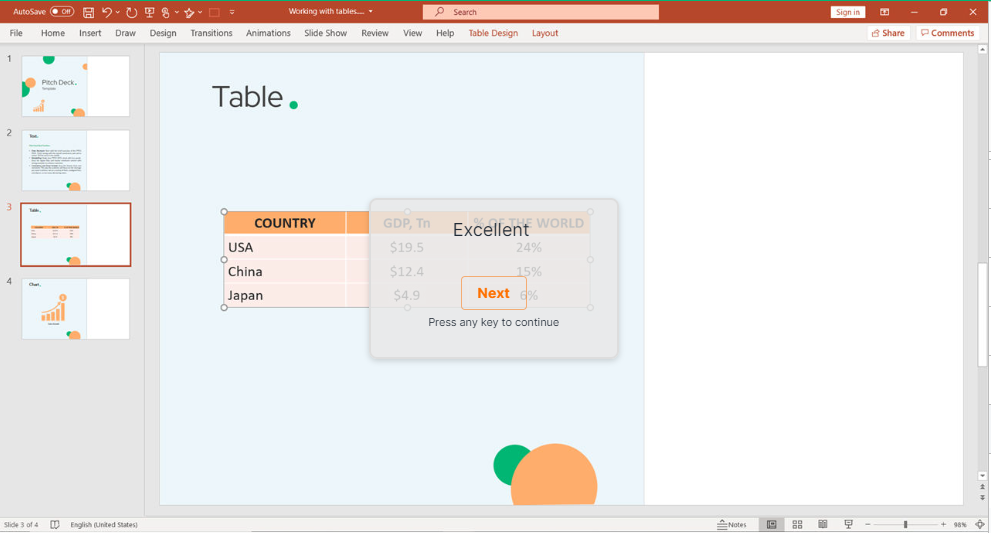Fit slide to current window

click(980, 524)
